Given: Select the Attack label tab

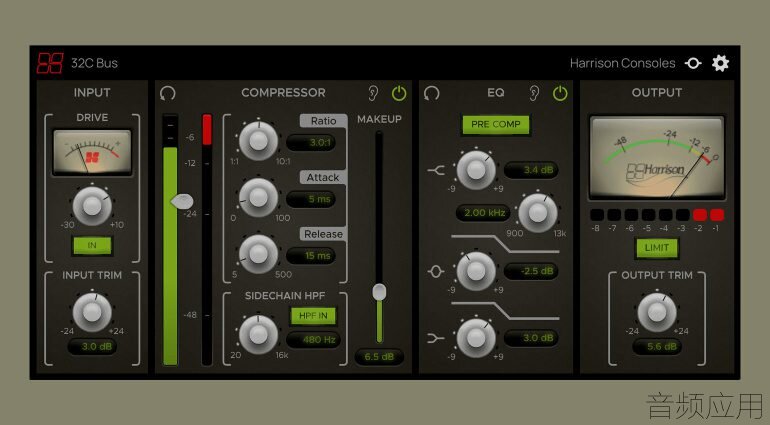Looking at the screenshot, I should (x=323, y=177).
